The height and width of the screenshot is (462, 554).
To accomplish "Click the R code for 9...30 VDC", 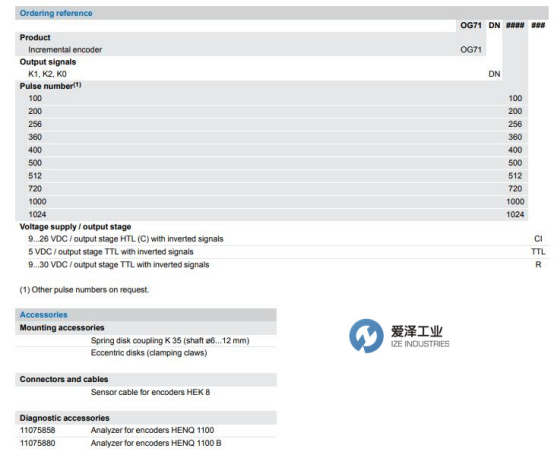I will point(538,265).
